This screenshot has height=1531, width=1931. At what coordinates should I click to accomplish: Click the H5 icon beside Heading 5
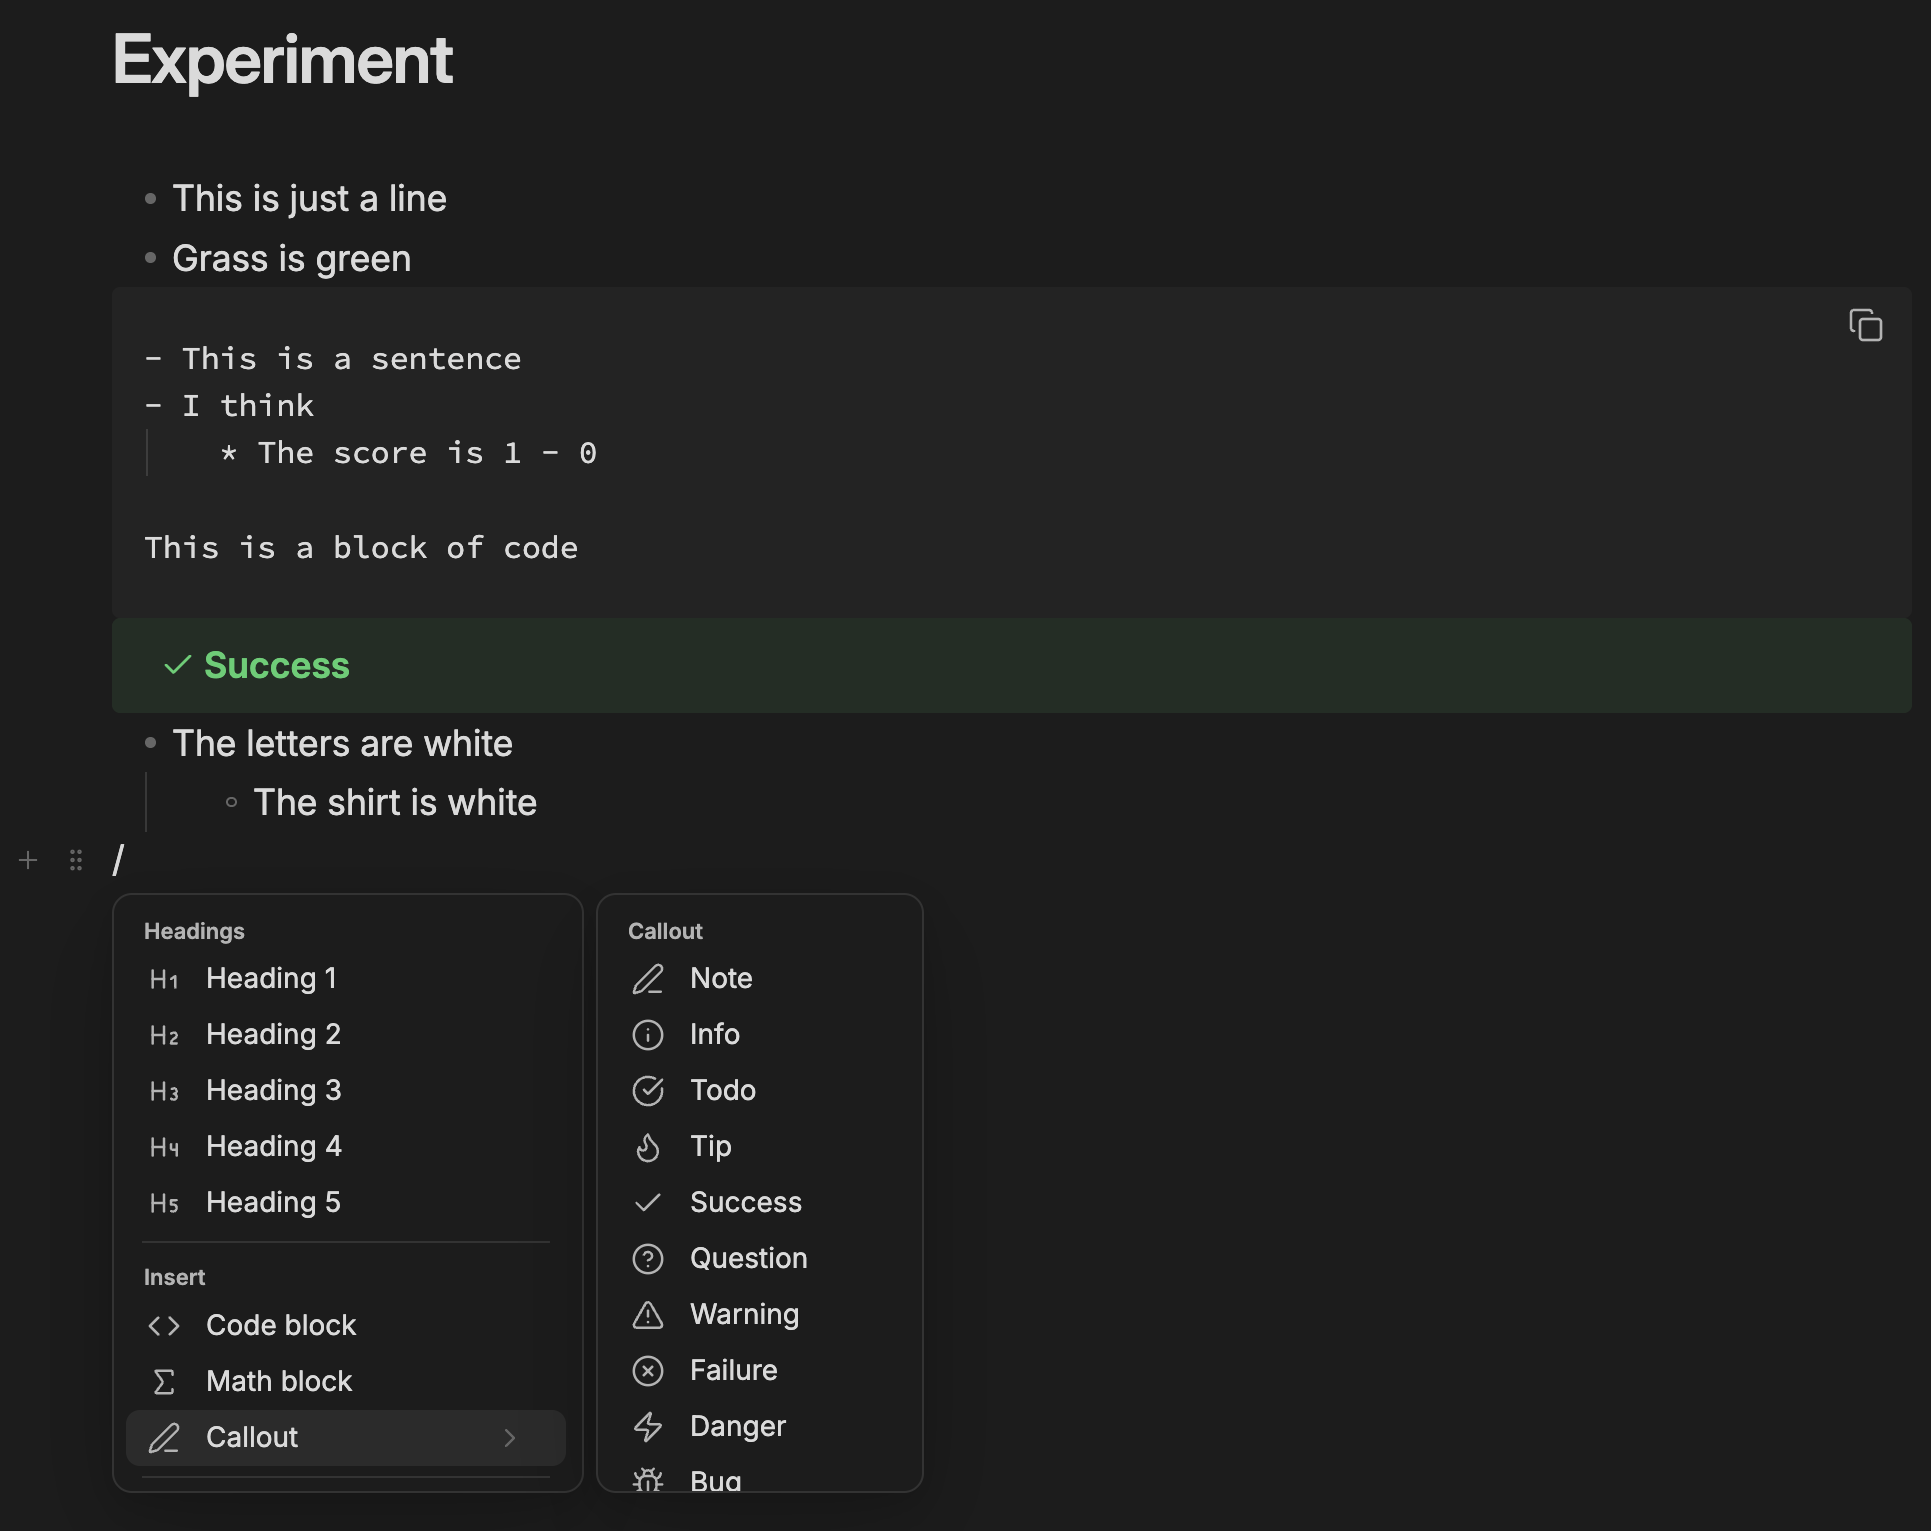point(164,1203)
